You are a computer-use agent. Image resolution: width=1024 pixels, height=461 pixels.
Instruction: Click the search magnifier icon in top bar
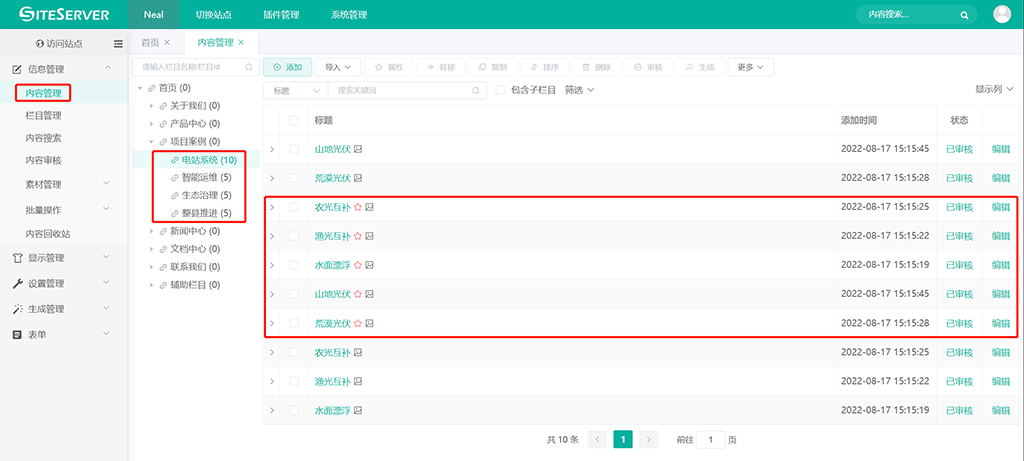(x=964, y=15)
